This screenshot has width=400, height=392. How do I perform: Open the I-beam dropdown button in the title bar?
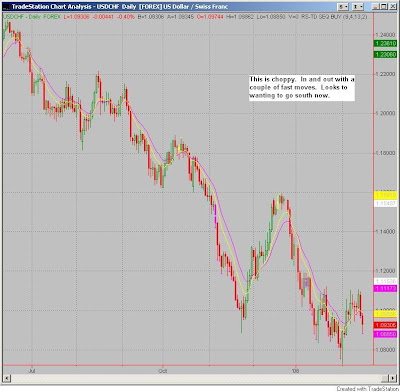point(358,7)
